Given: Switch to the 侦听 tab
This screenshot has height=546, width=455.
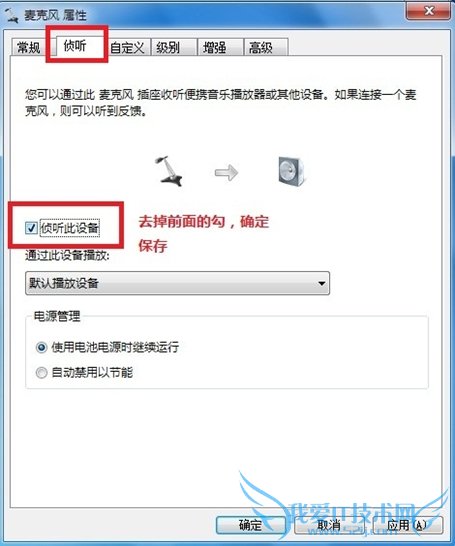Looking at the screenshot, I should (x=76, y=46).
